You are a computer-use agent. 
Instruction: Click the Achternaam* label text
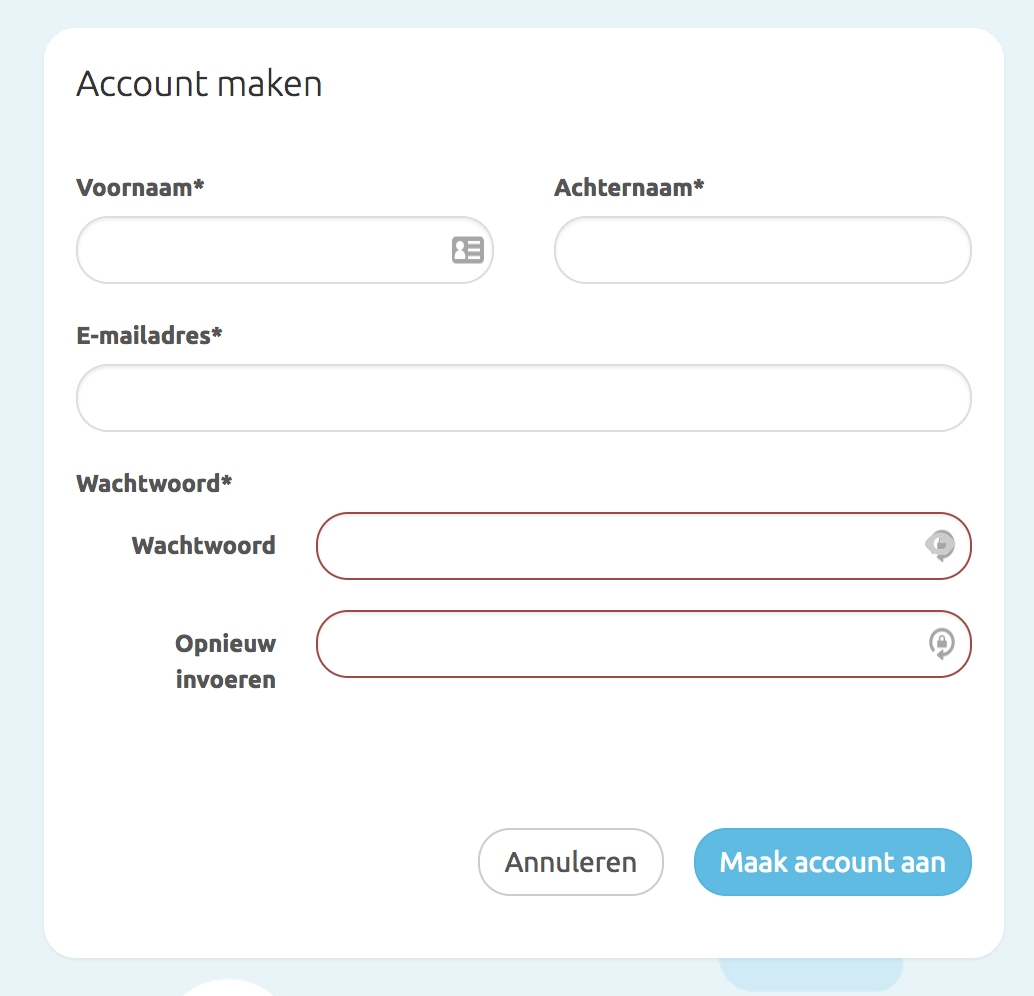click(x=629, y=187)
